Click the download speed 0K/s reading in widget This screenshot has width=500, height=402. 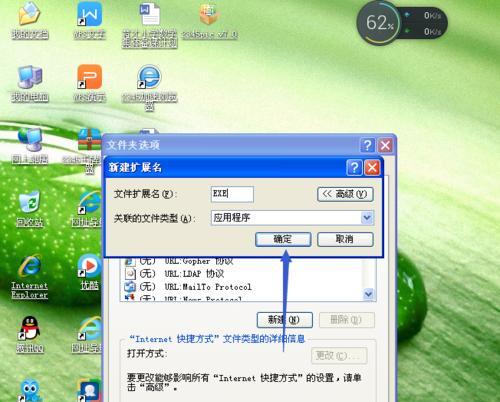pos(432,31)
